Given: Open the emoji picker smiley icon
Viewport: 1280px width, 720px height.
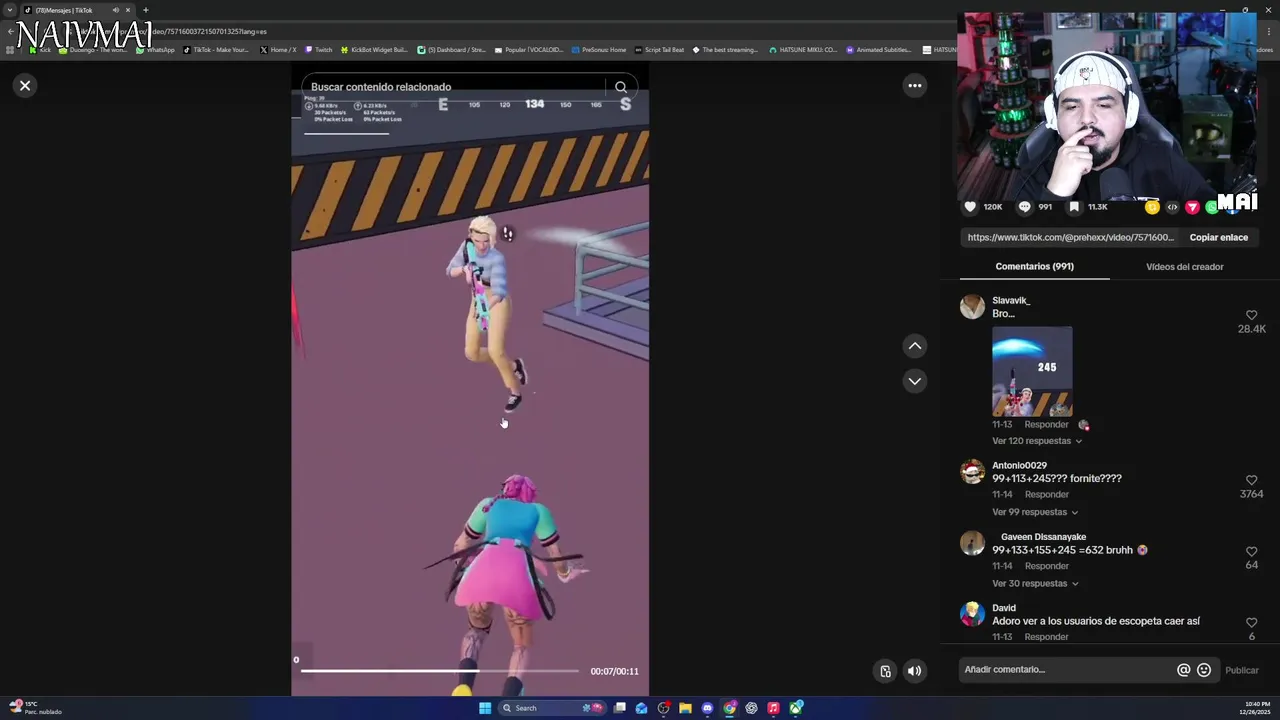Looking at the screenshot, I should coord(1204,670).
